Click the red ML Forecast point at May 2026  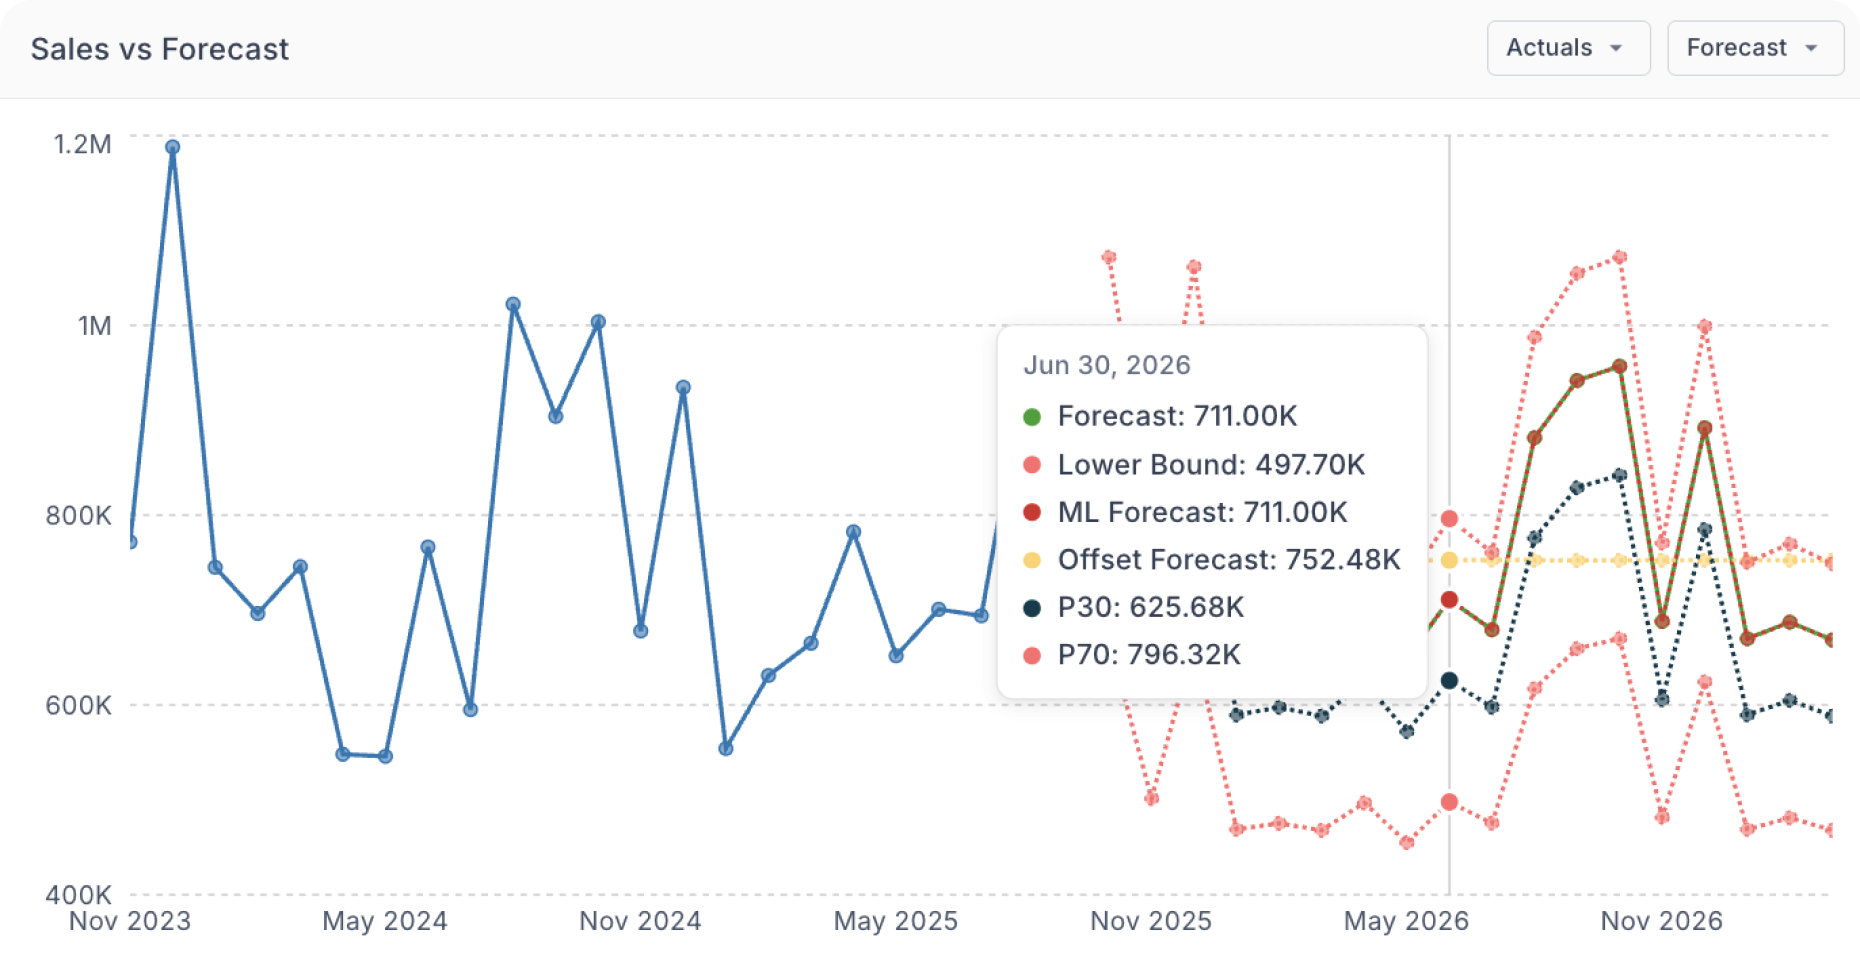tap(1449, 598)
